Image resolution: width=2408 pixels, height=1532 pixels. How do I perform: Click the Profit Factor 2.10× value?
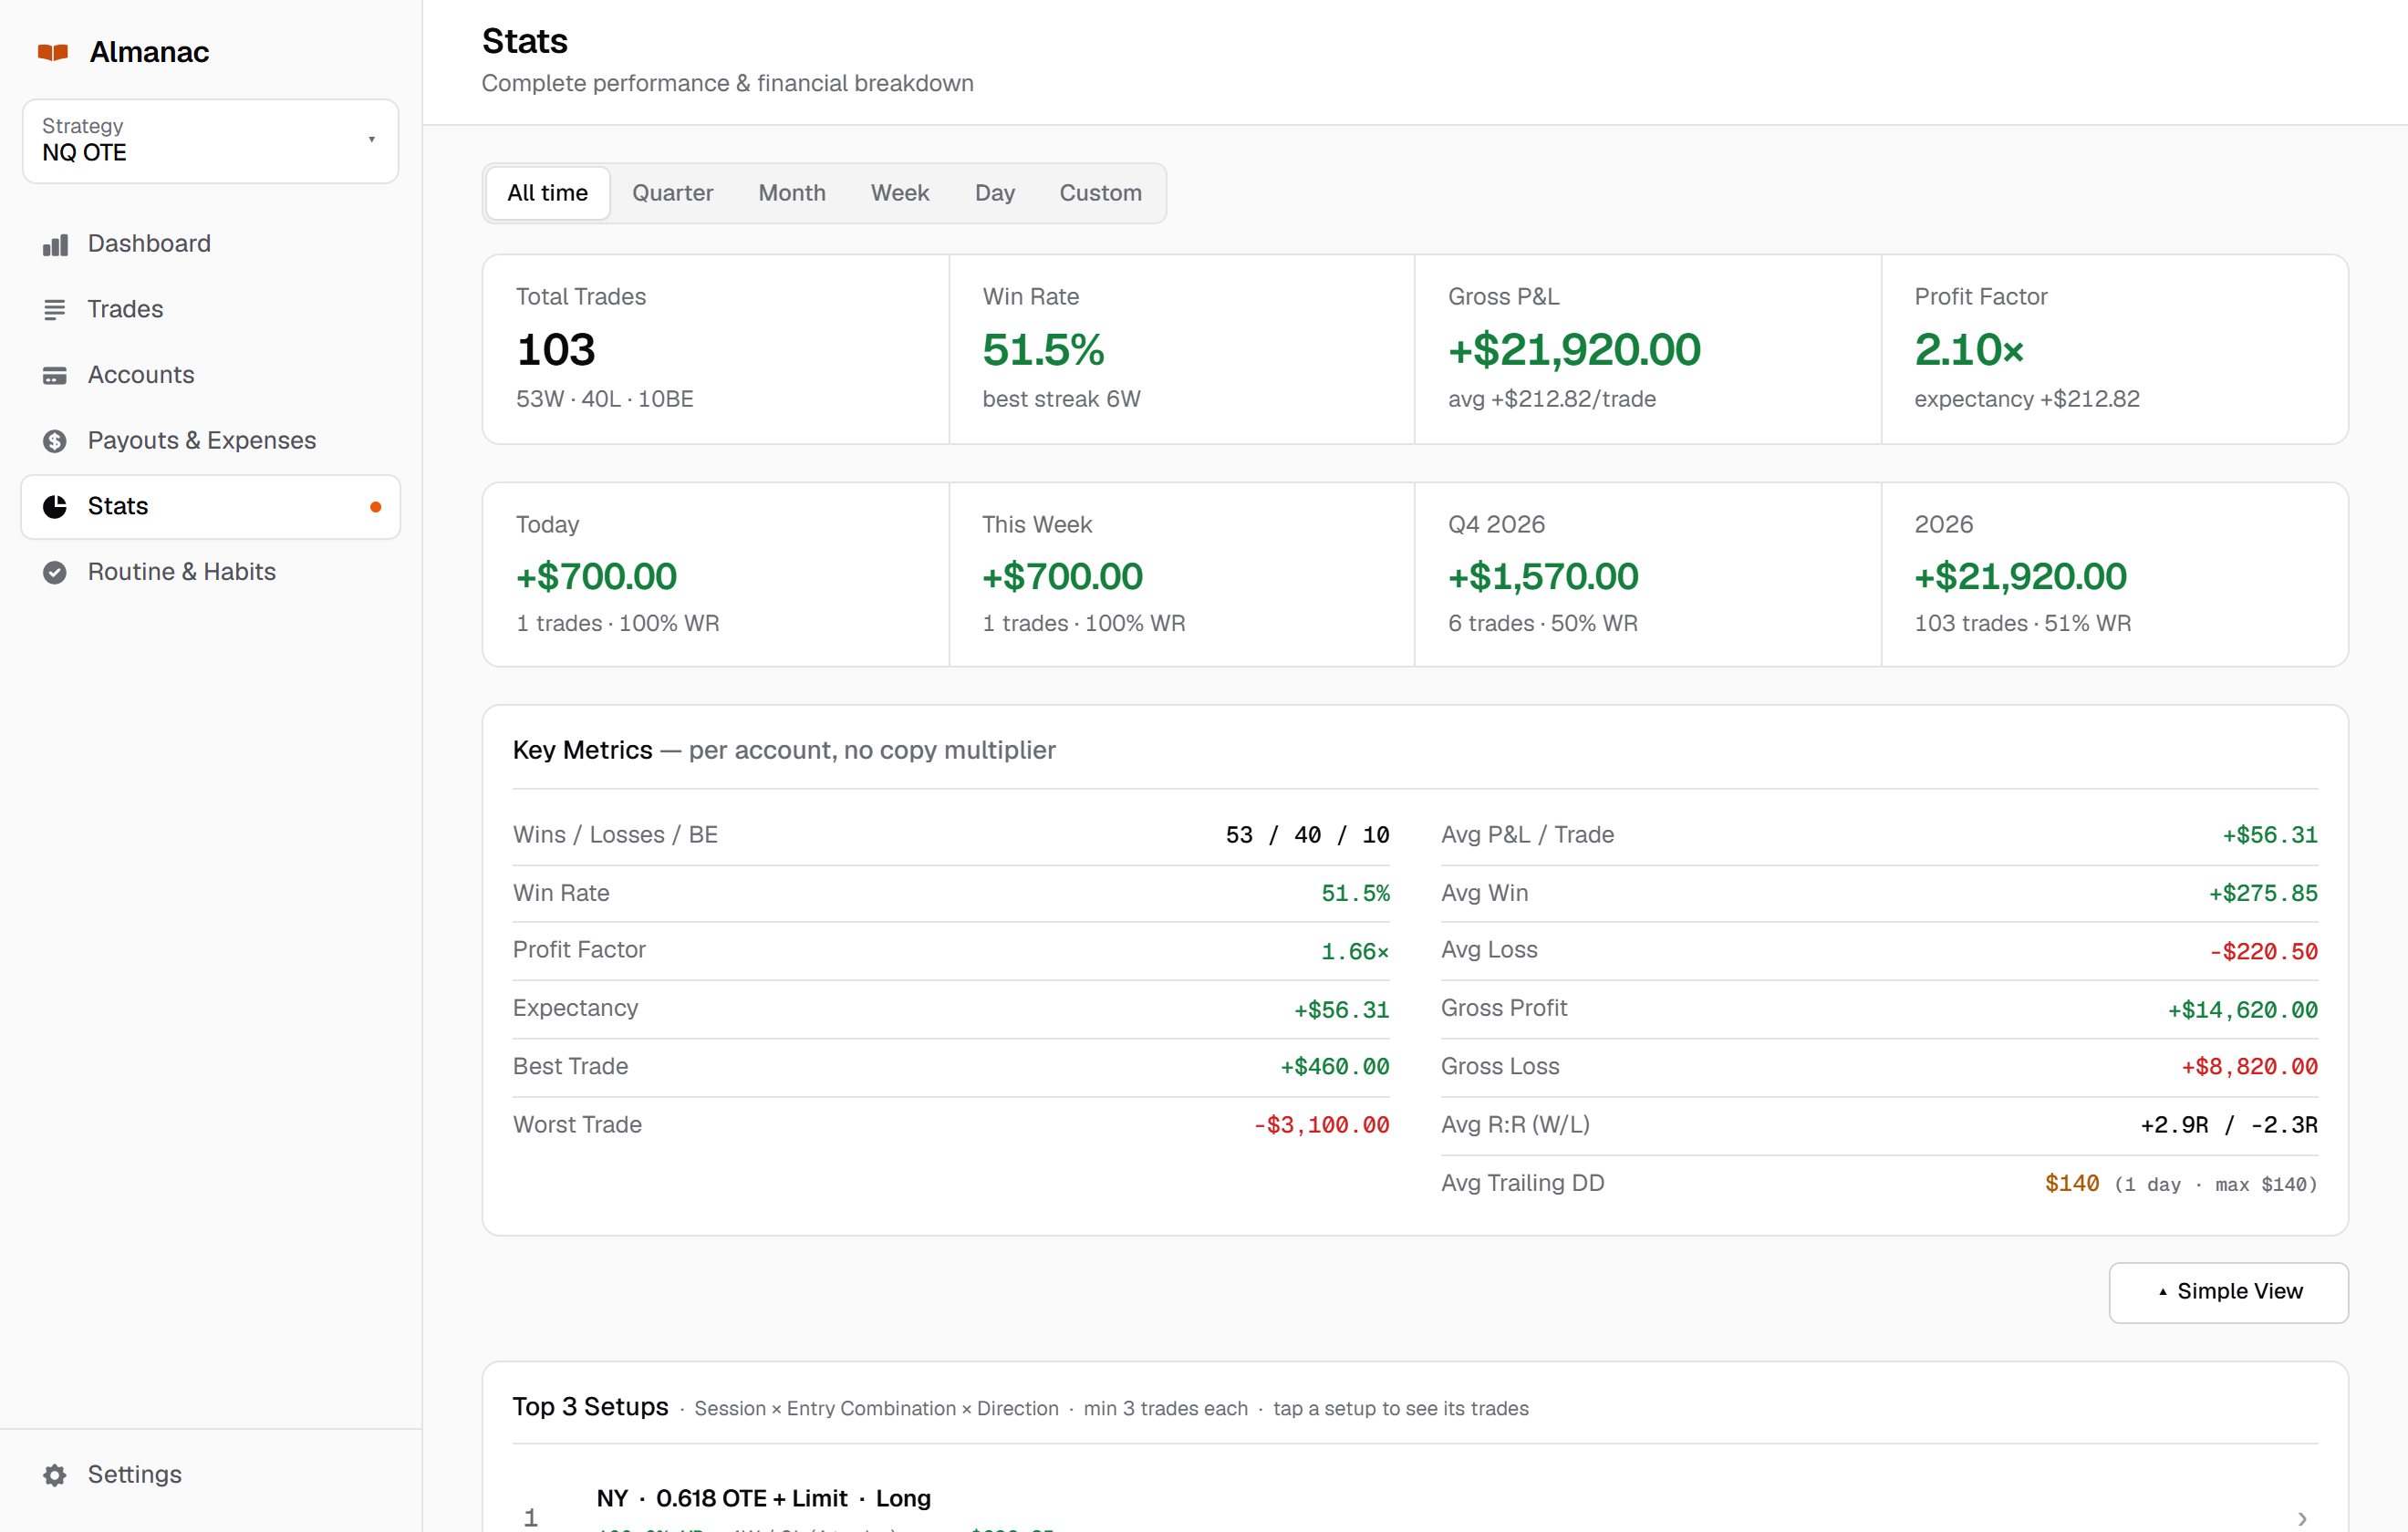(1969, 350)
